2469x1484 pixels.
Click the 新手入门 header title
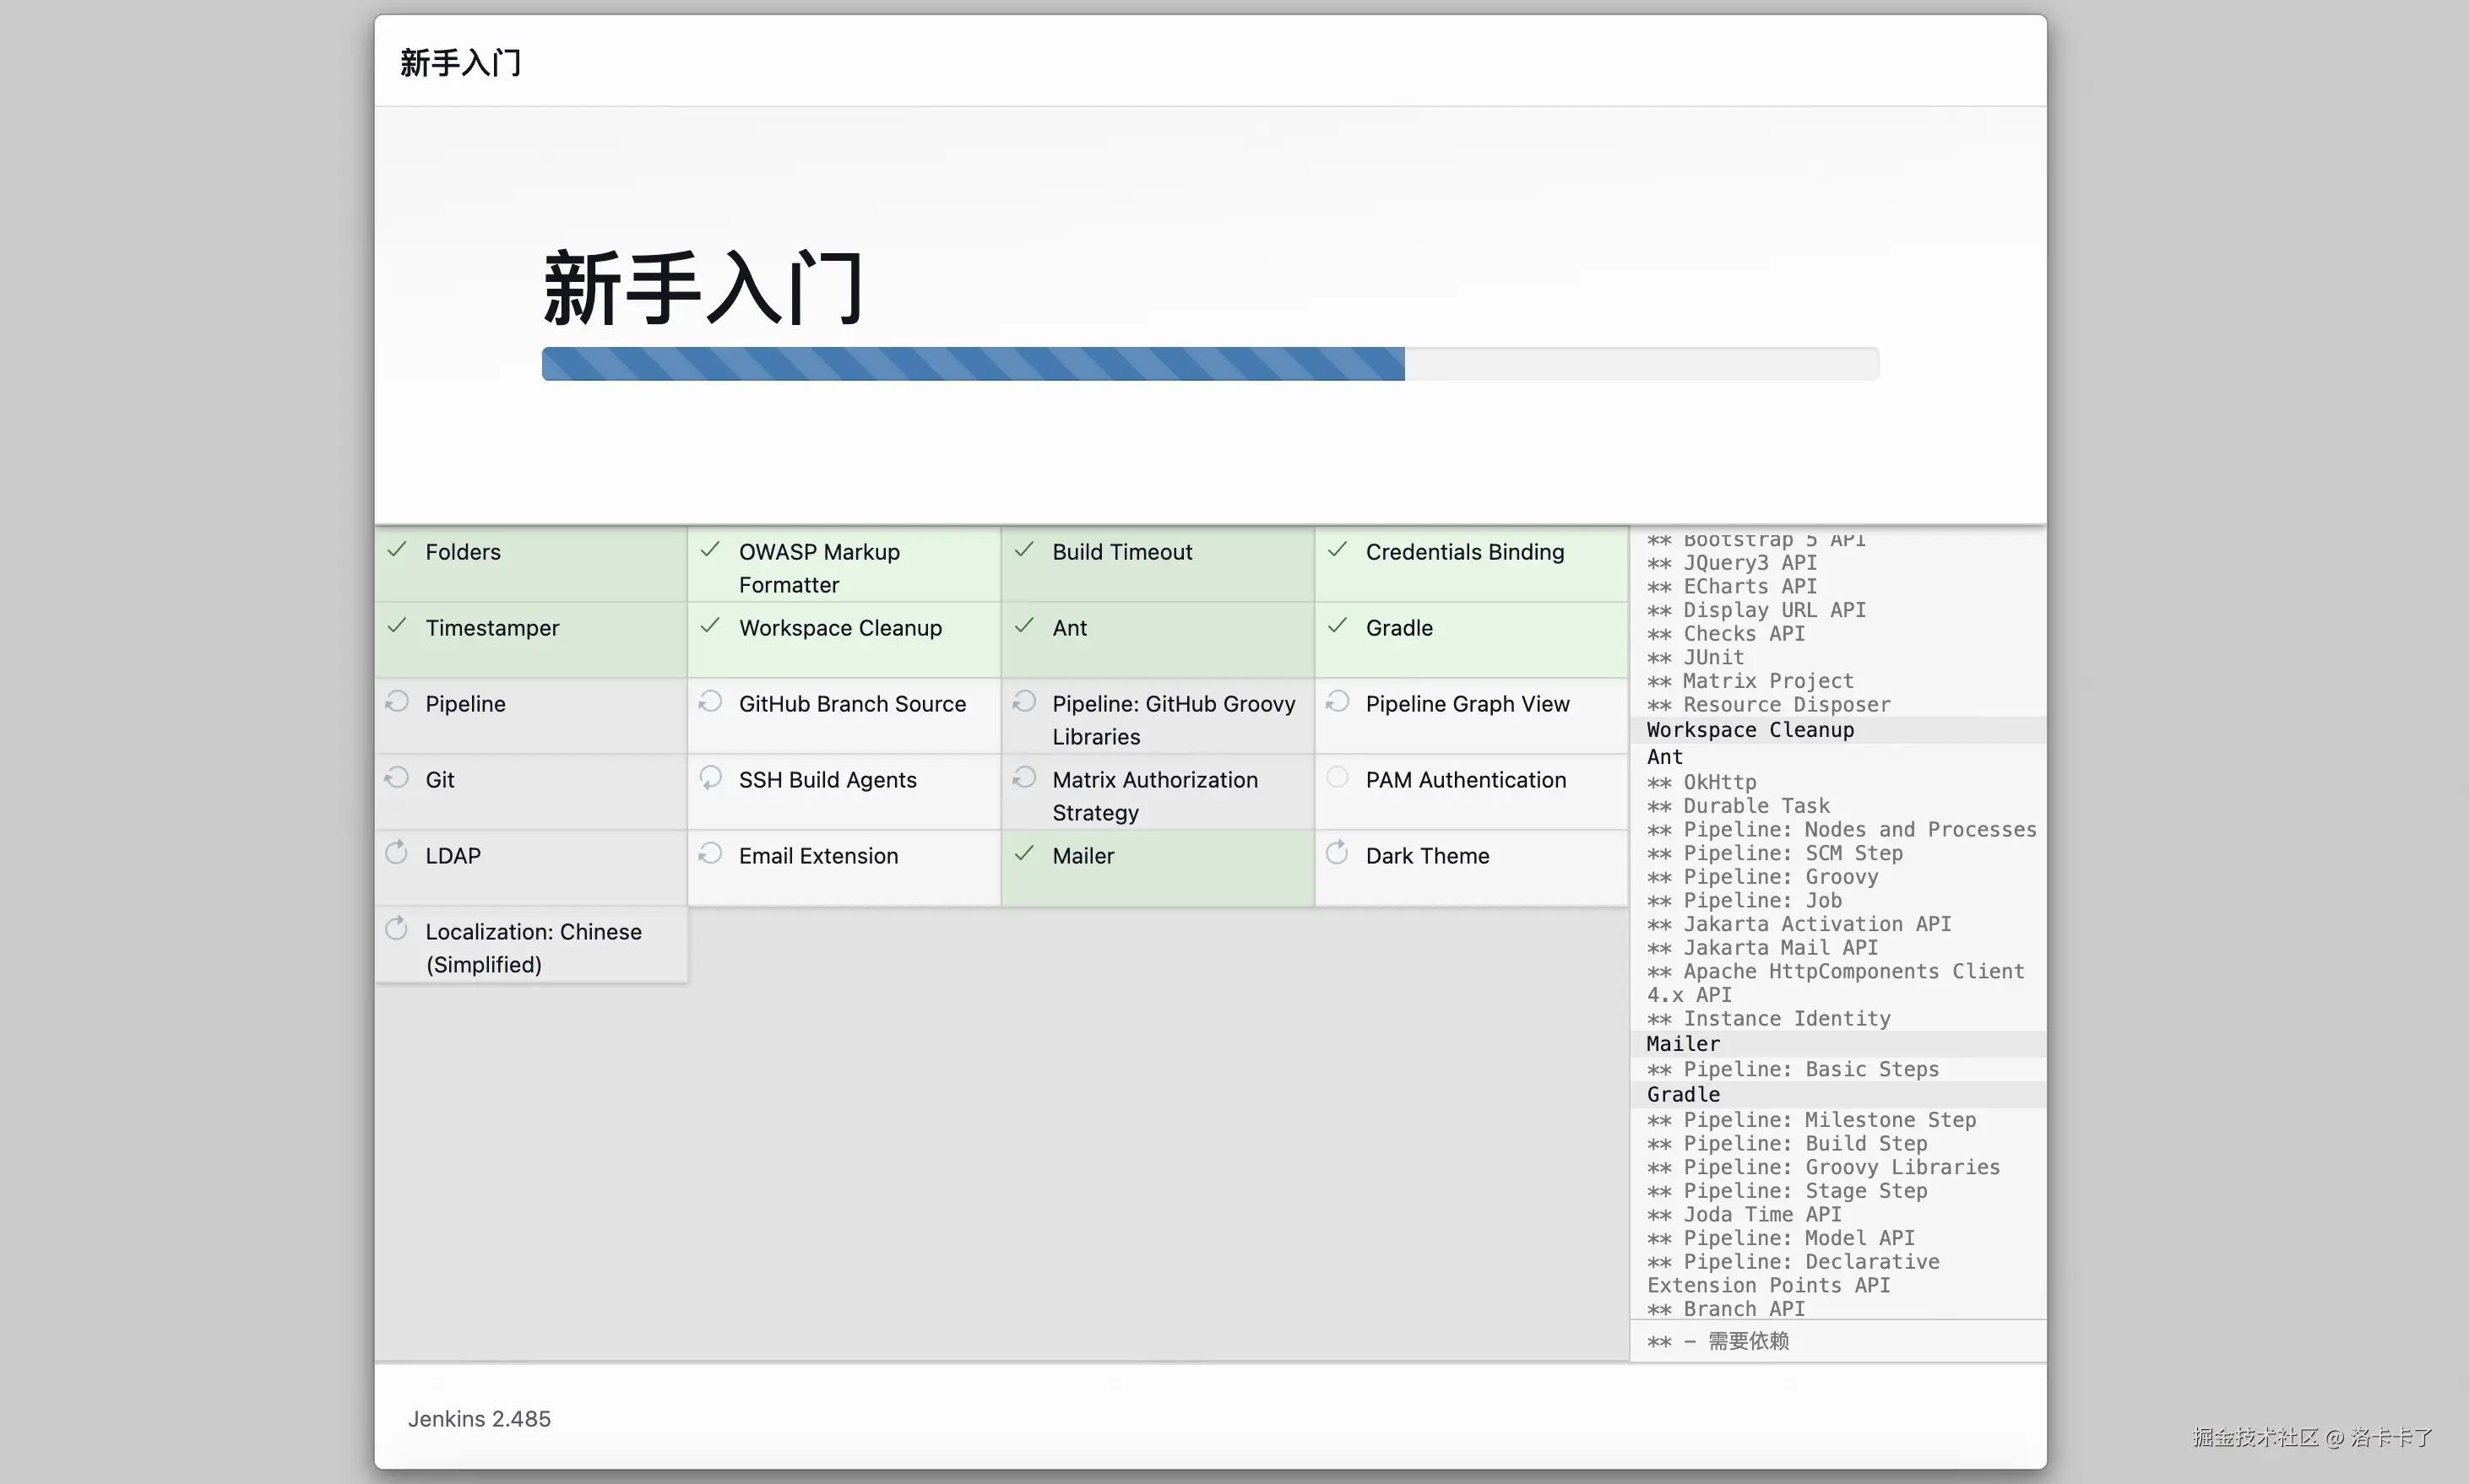(x=460, y=63)
